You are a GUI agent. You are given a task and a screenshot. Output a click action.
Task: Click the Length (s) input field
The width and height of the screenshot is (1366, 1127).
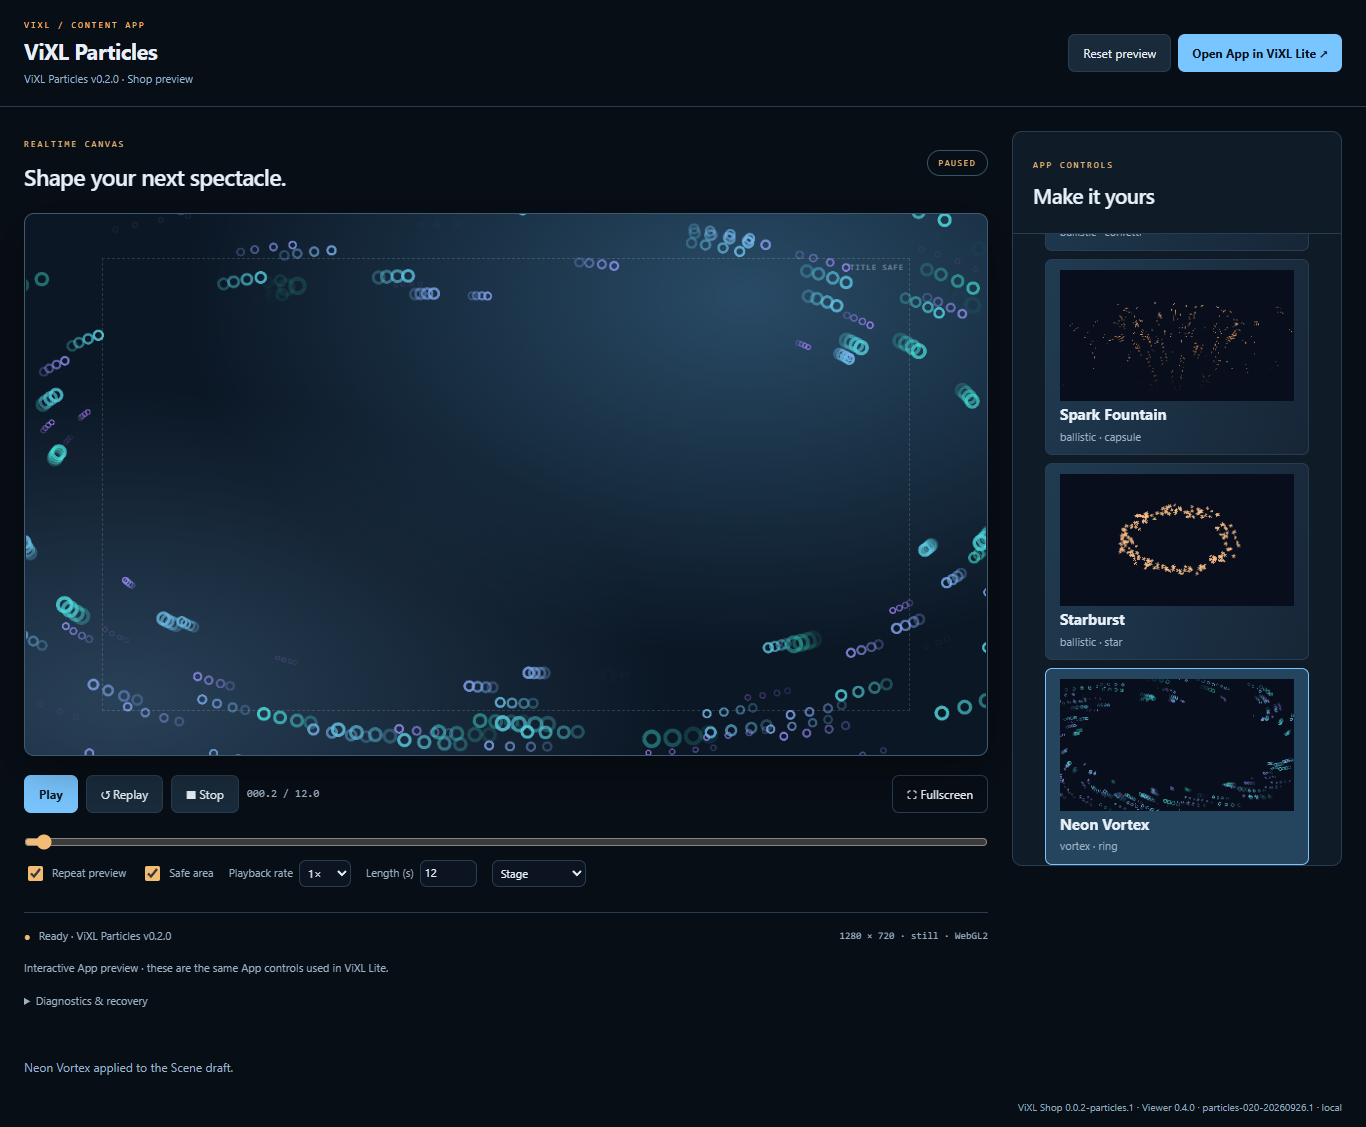click(448, 873)
